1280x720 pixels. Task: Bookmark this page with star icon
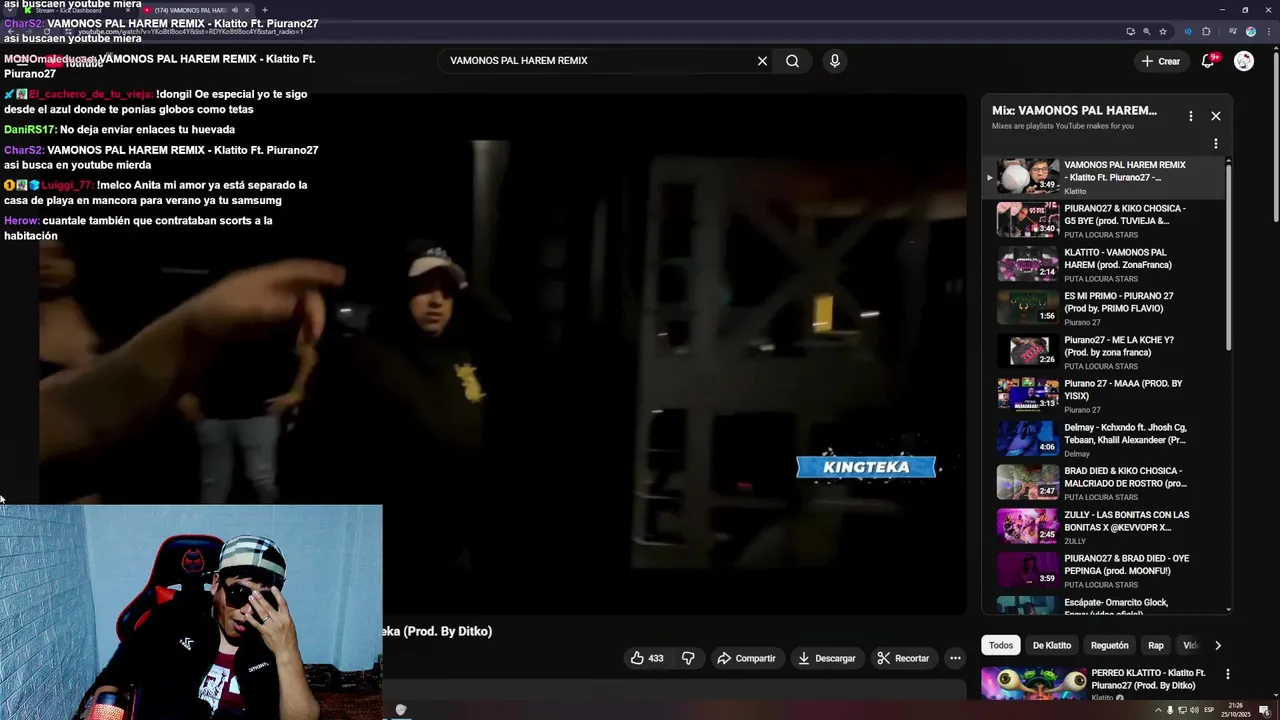click(1163, 31)
